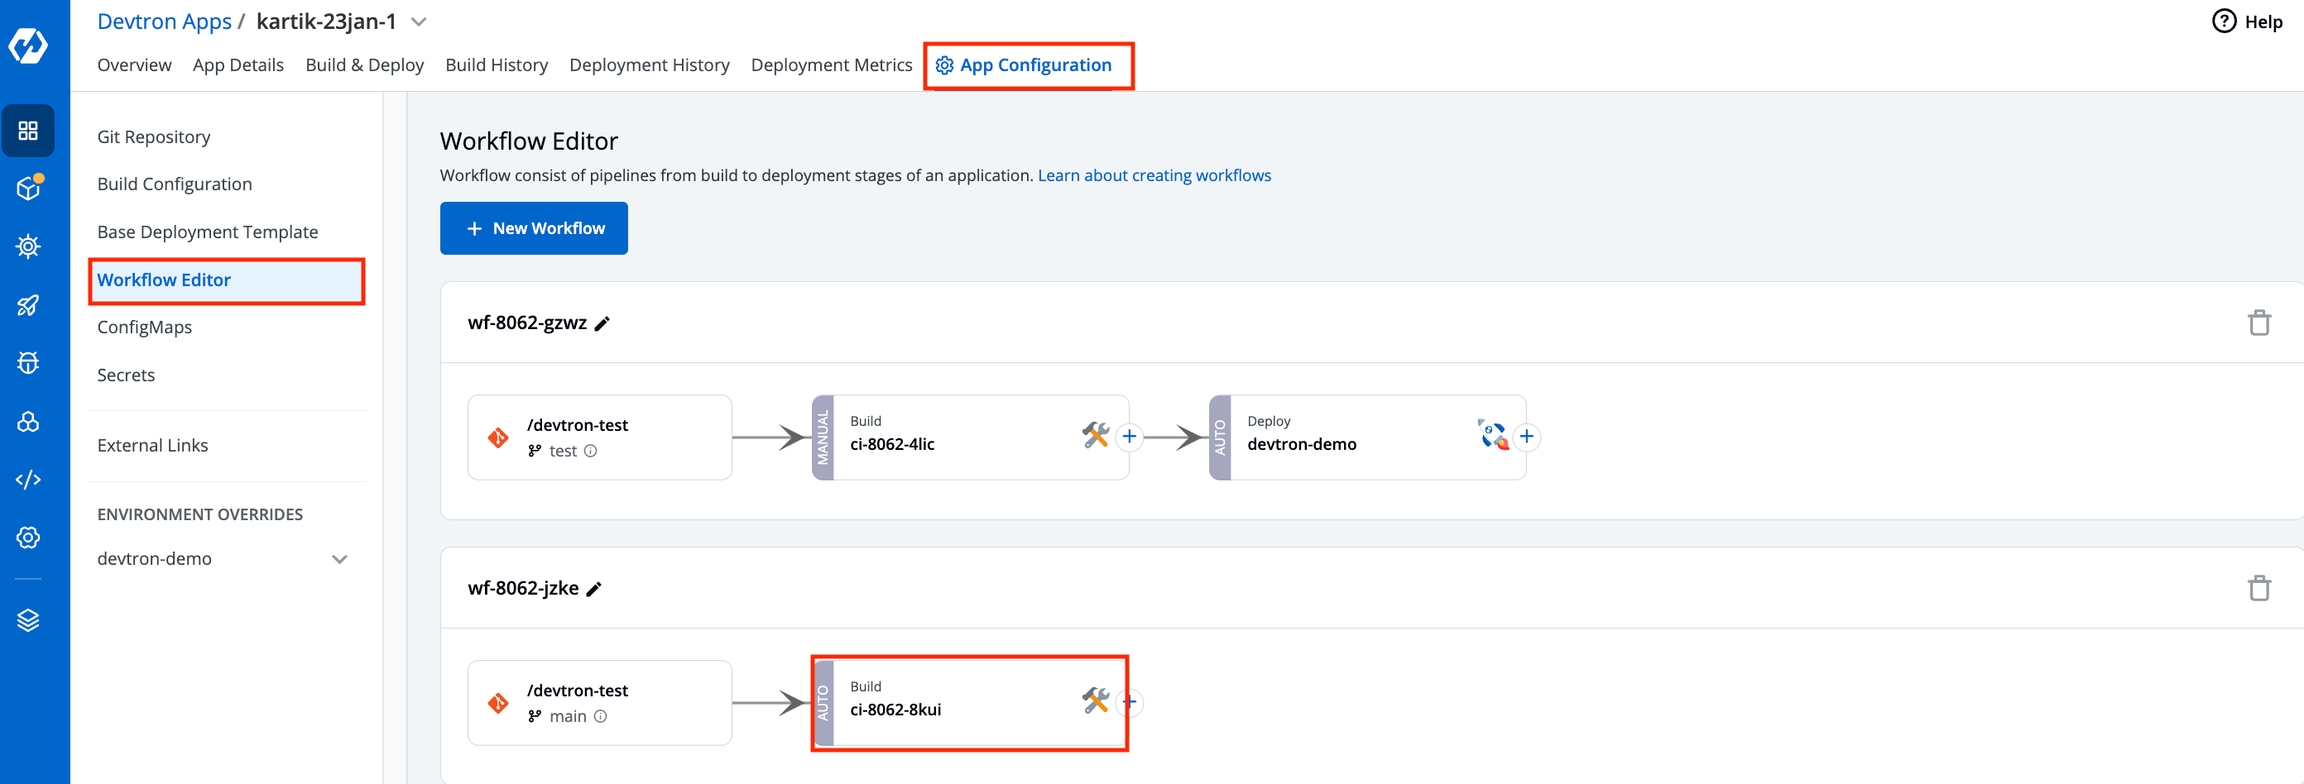Delete workflow wf-8062-jzke trash icon

2259,588
